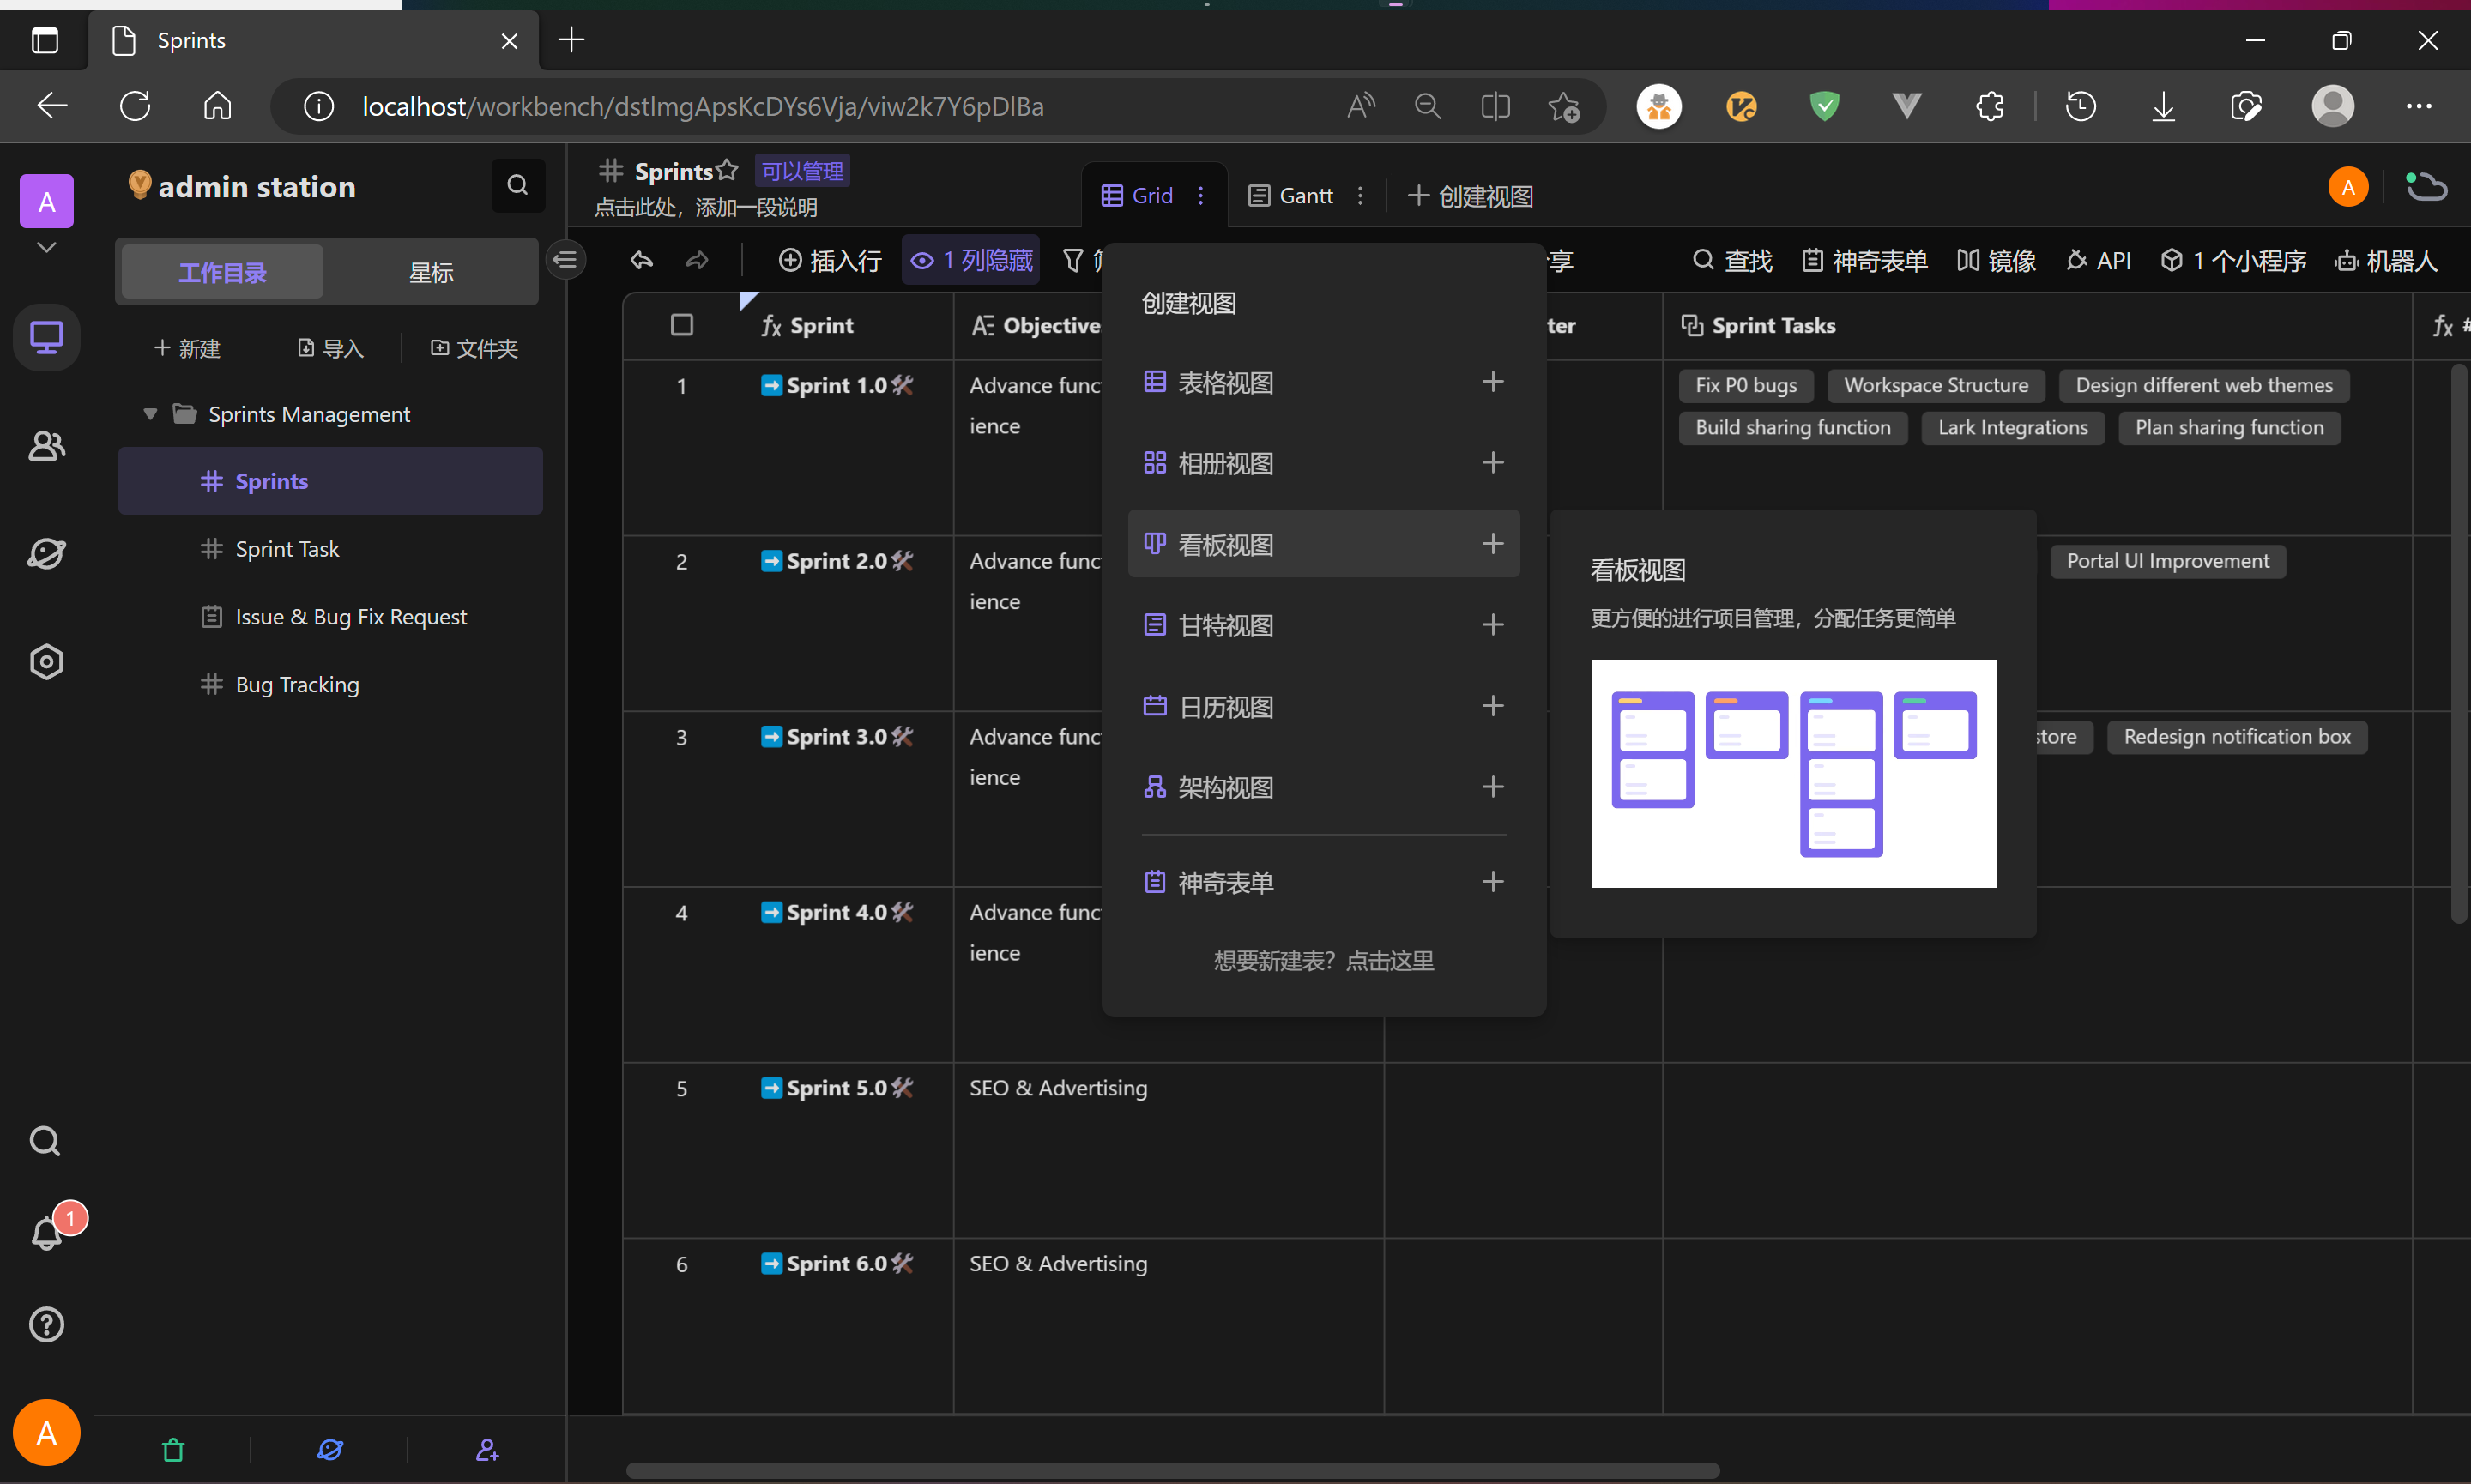
Task: Open the notifications bell icon
Action: click(46, 1233)
